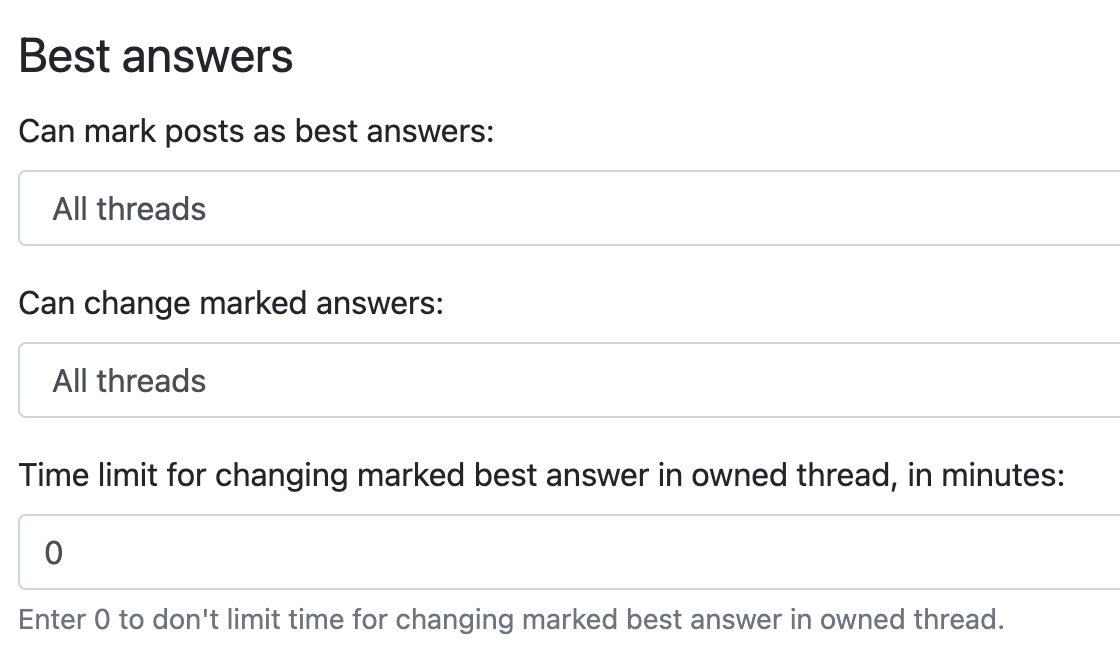This screenshot has width=1120, height=664.
Task: Click the time limit in minutes field
Action: [x=568, y=552]
